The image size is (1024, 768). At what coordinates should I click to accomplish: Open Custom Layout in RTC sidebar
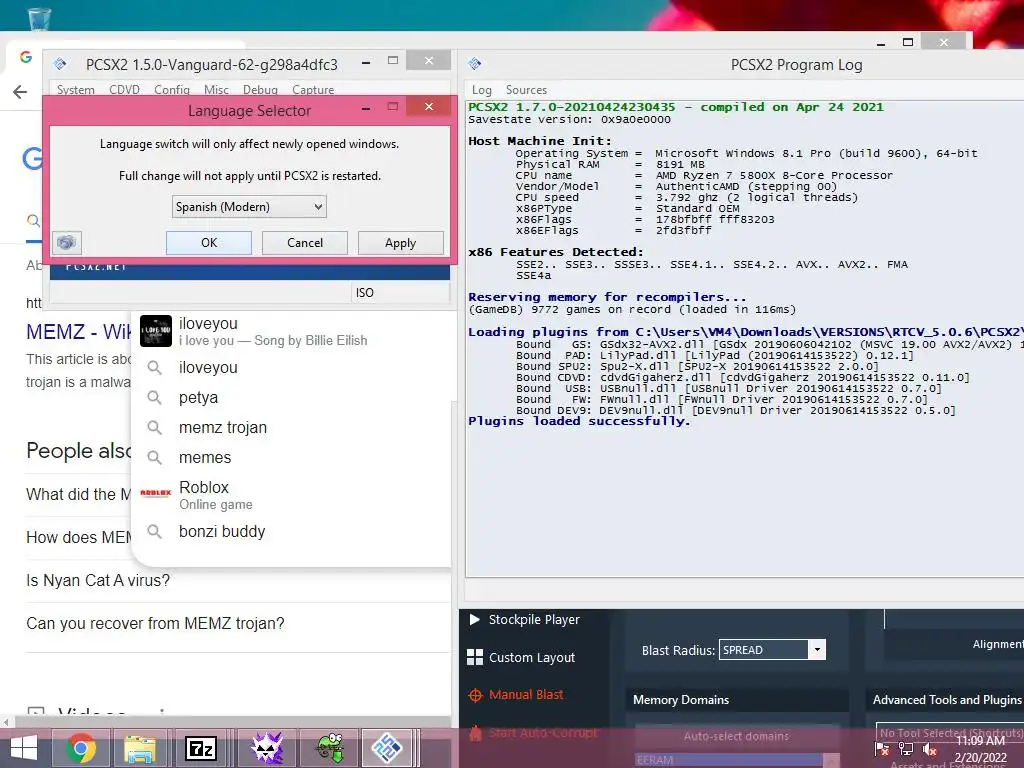(532, 658)
